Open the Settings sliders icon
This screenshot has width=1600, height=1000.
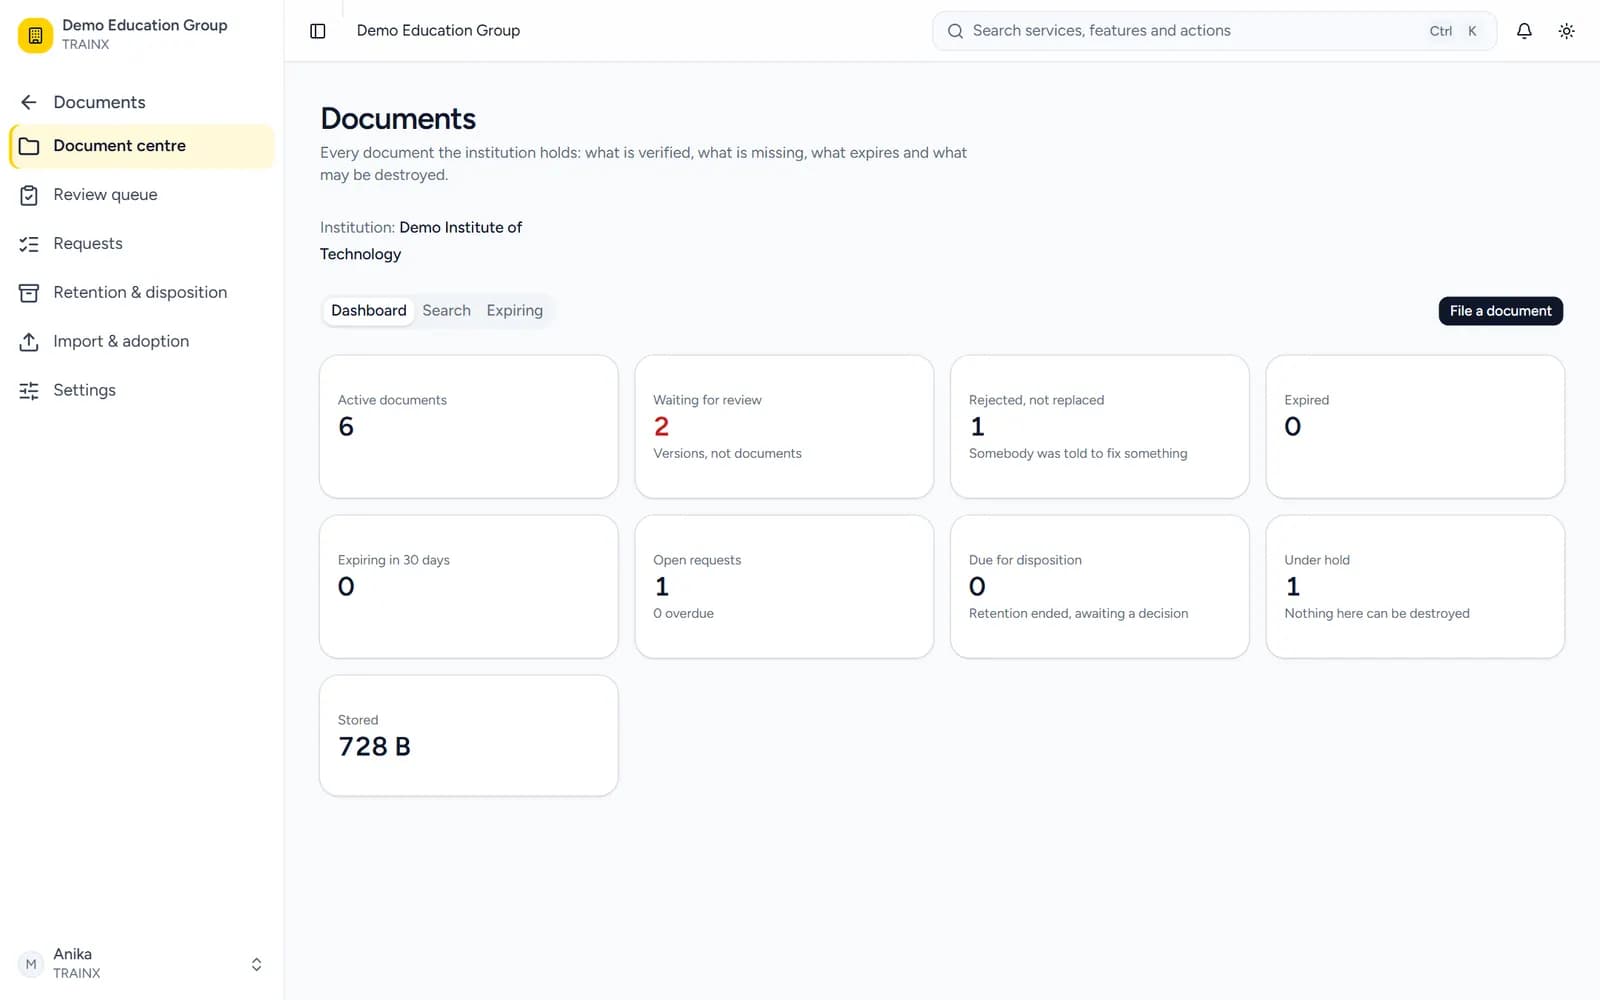click(x=29, y=391)
